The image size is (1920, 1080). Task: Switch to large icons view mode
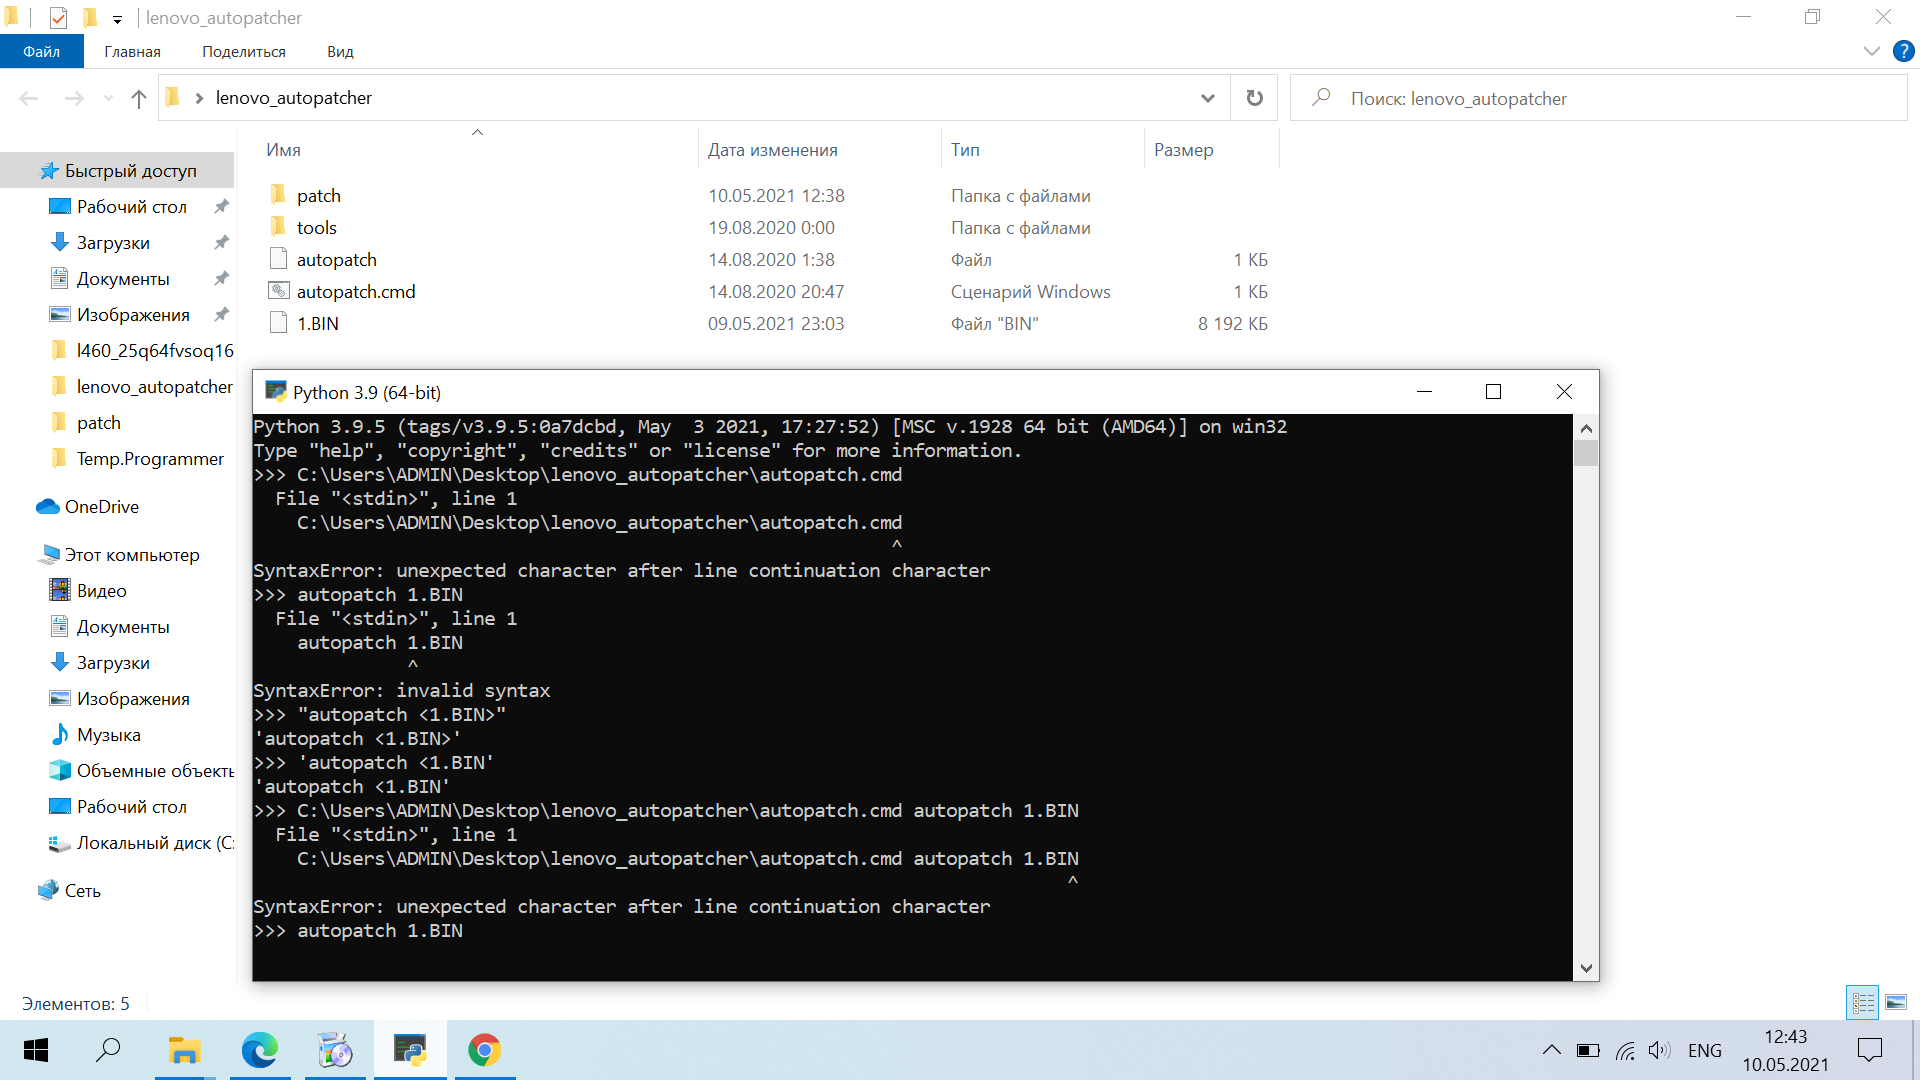click(1896, 1002)
